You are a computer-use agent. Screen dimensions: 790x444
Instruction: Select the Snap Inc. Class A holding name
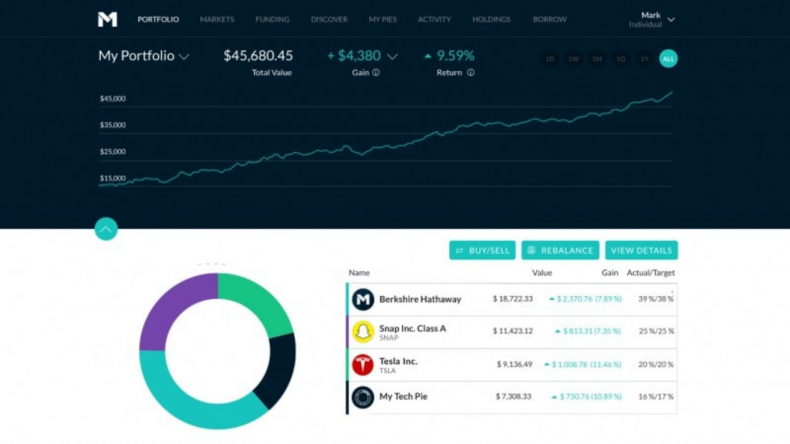pyautogui.click(x=413, y=329)
